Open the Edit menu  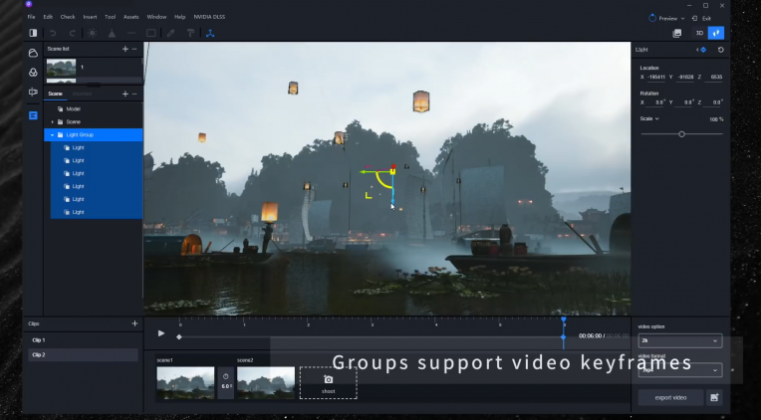(48, 17)
